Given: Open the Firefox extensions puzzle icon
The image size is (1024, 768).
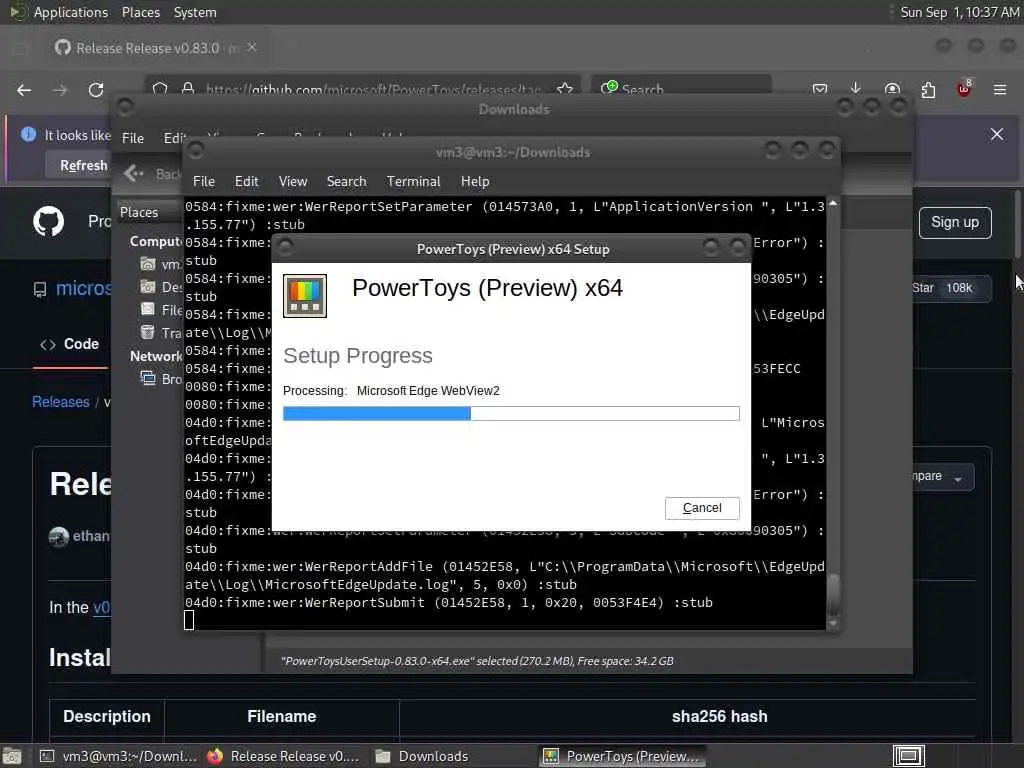Looking at the screenshot, I should pos(928,89).
